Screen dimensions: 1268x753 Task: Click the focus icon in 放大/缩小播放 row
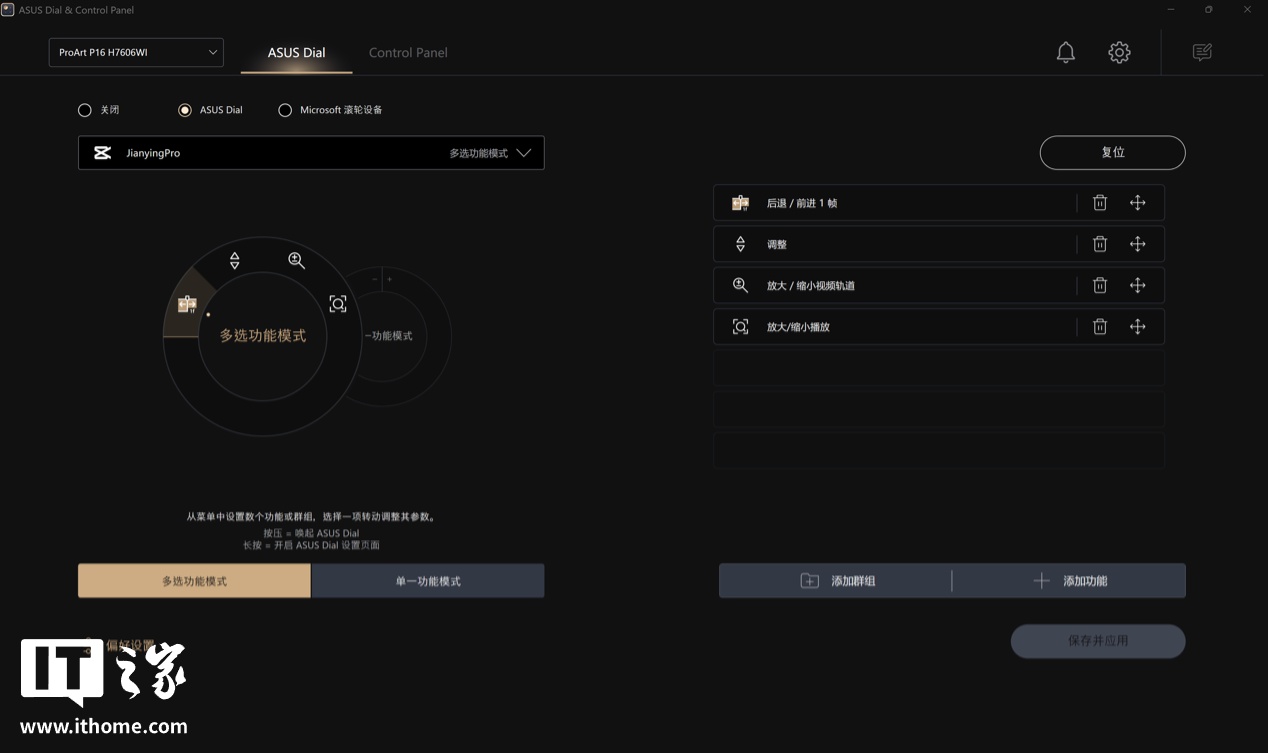[x=740, y=326]
